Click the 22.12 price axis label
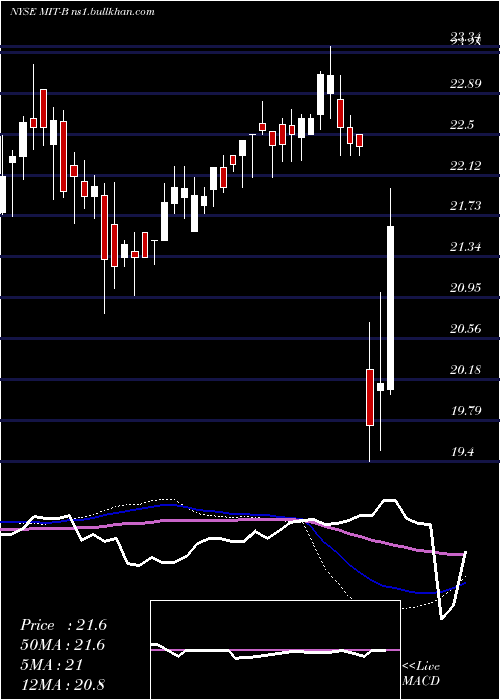Image resolution: width=500 pixels, height=700 pixels. (466, 166)
